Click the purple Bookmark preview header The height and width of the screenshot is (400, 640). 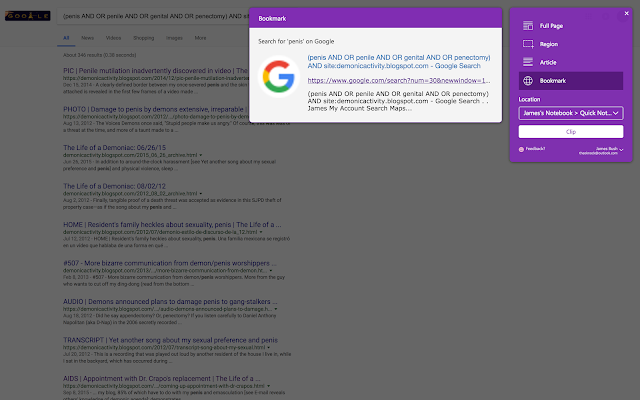point(376,18)
